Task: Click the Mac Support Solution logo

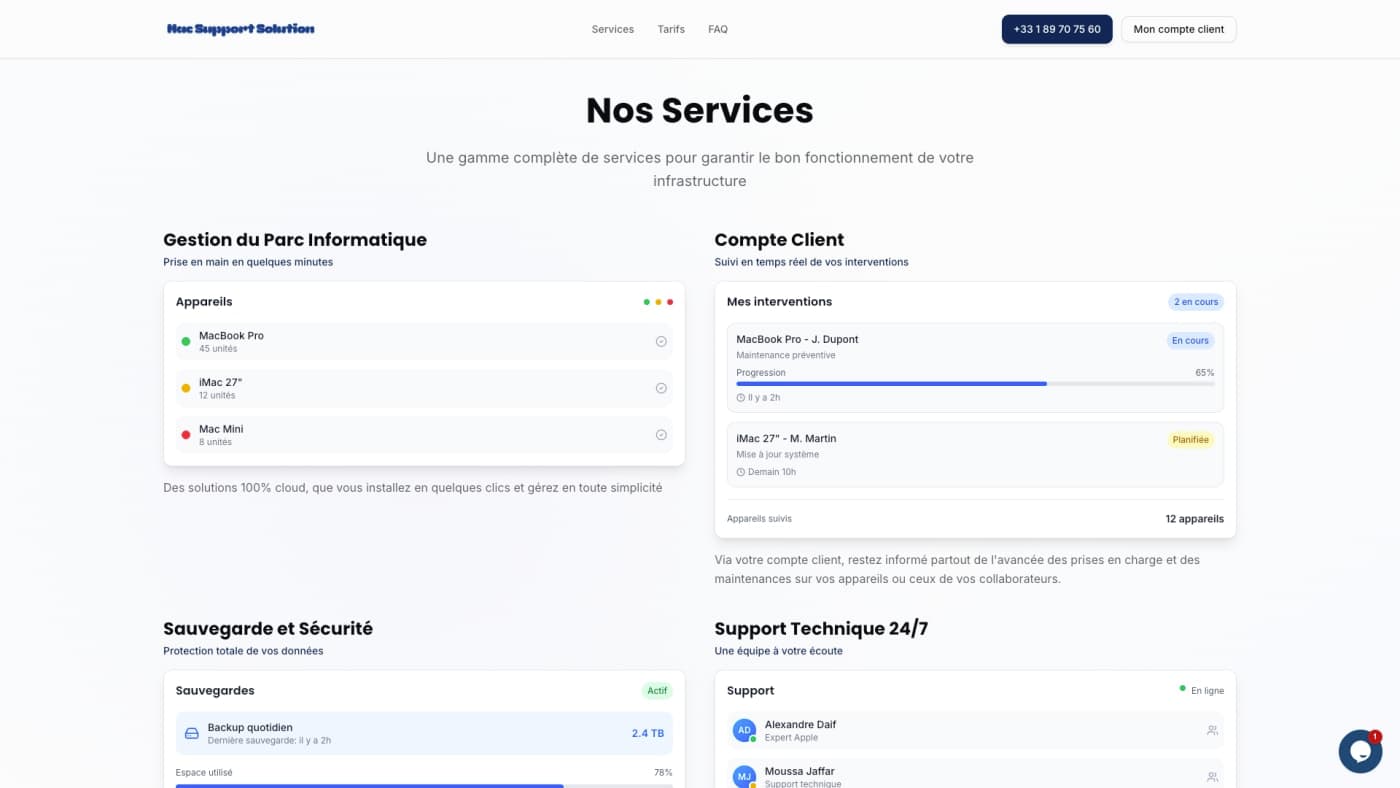Action: (x=240, y=29)
